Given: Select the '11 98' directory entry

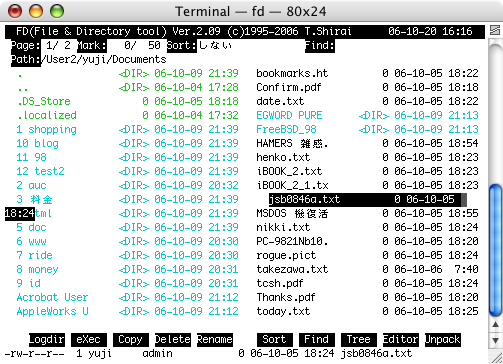Looking at the screenshot, I should point(128,157).
